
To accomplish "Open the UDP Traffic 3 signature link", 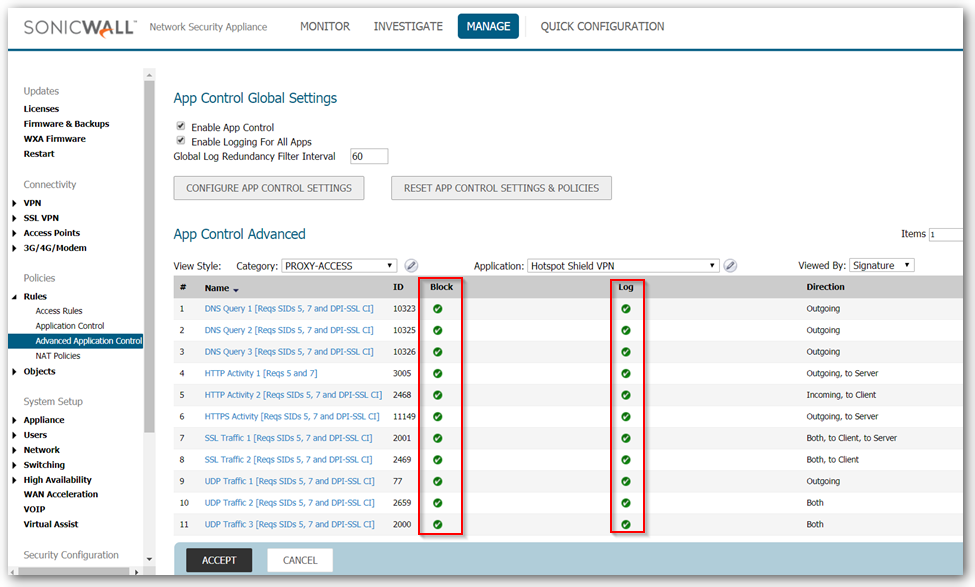I will [289, 524].
